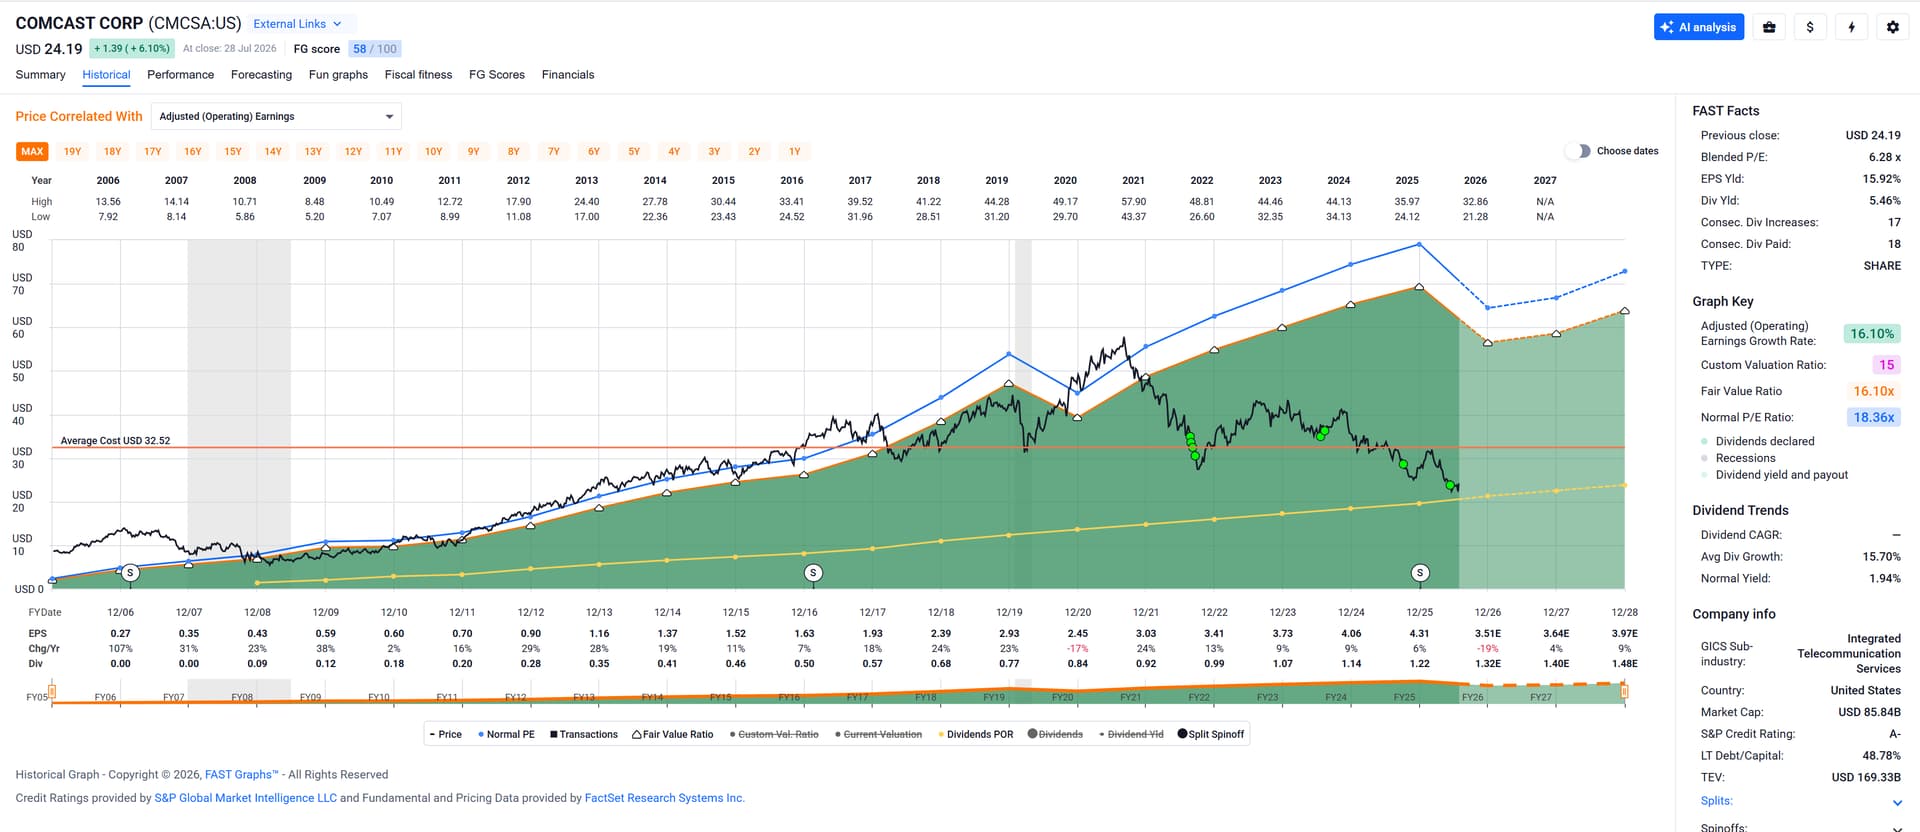Screen dimensions: 1920x832
Task: Click the TEV value USD 169.33B
Action: click(1866, 777)
